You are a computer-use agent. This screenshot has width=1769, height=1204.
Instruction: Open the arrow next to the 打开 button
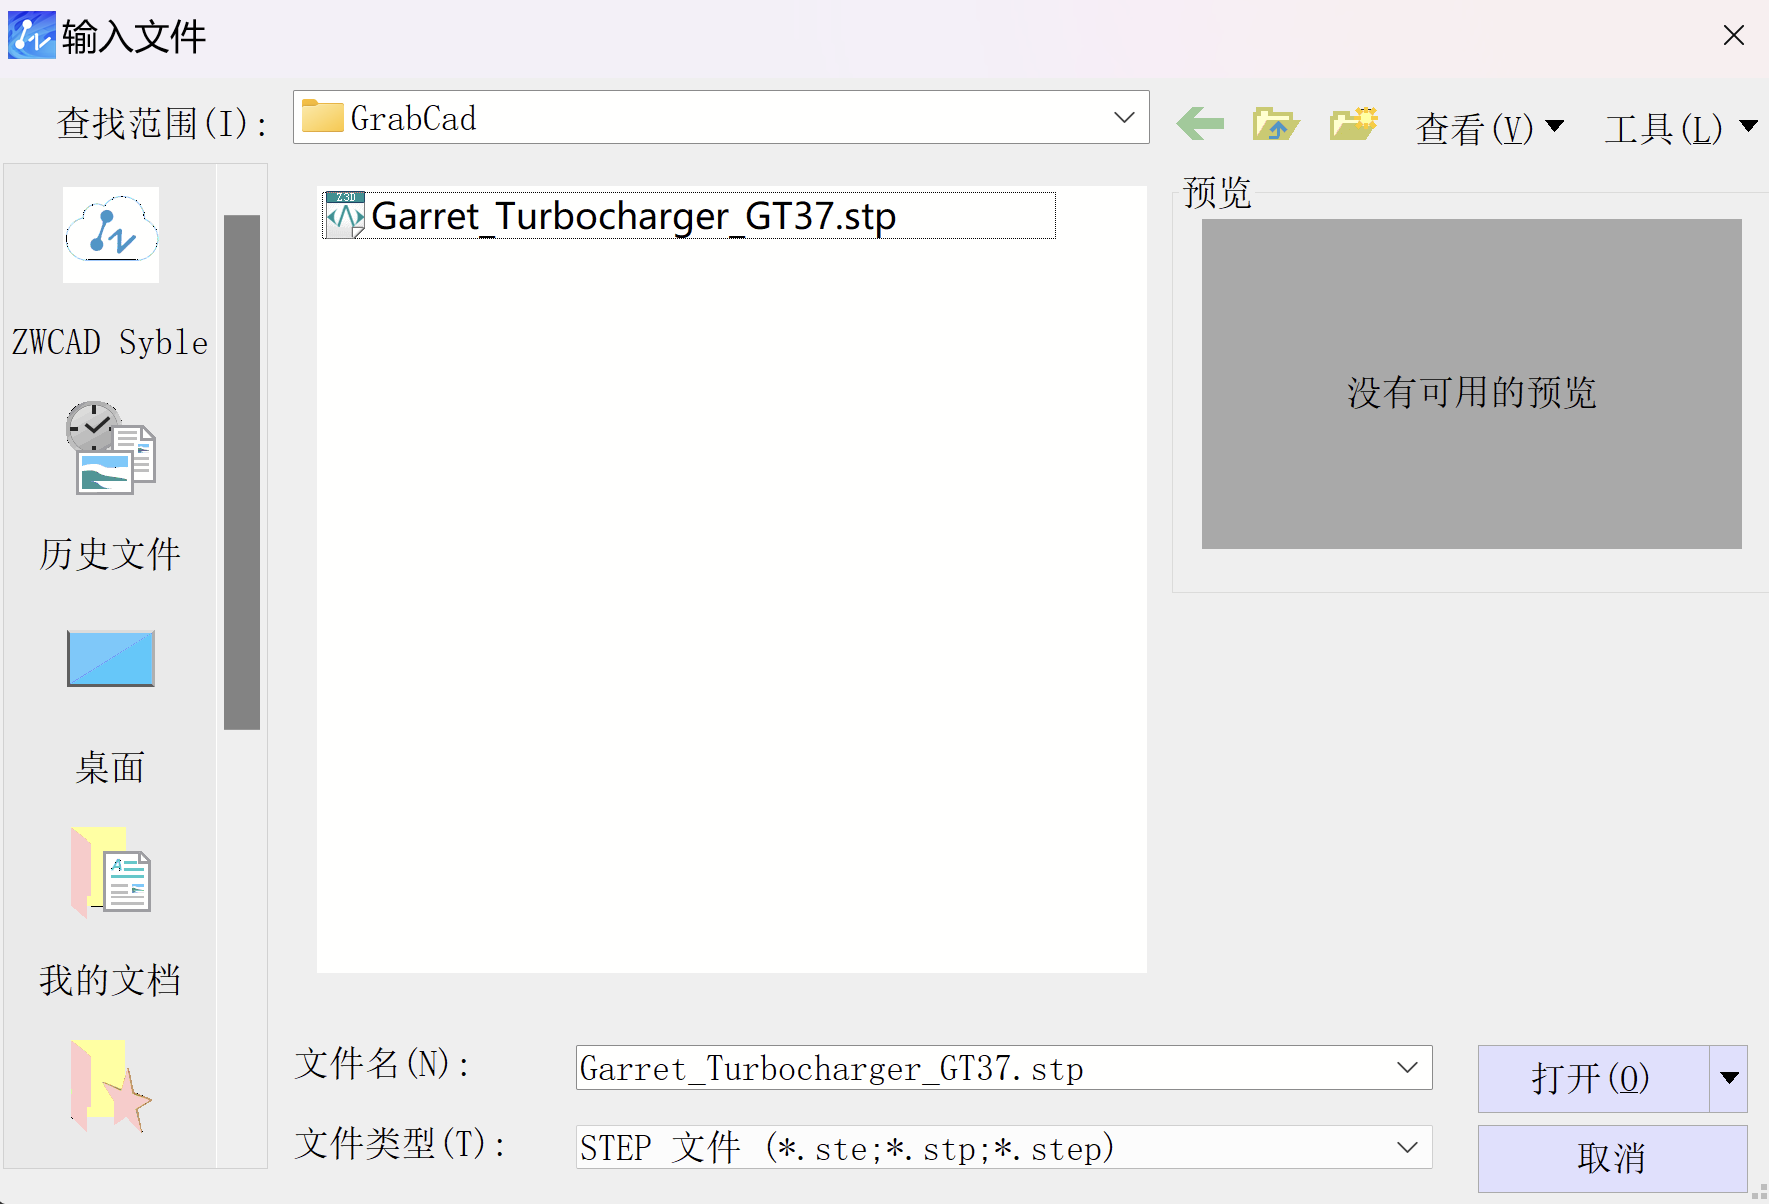coord(1729,1078)
